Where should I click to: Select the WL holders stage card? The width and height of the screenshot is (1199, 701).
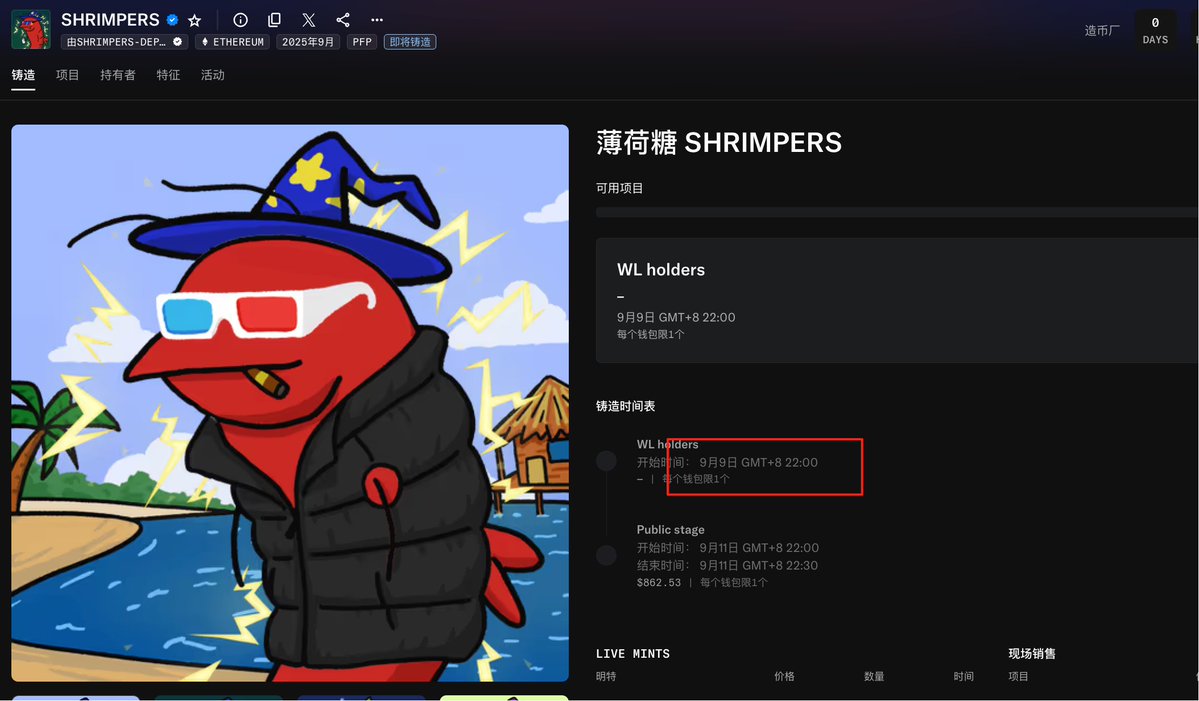point(897,300)
